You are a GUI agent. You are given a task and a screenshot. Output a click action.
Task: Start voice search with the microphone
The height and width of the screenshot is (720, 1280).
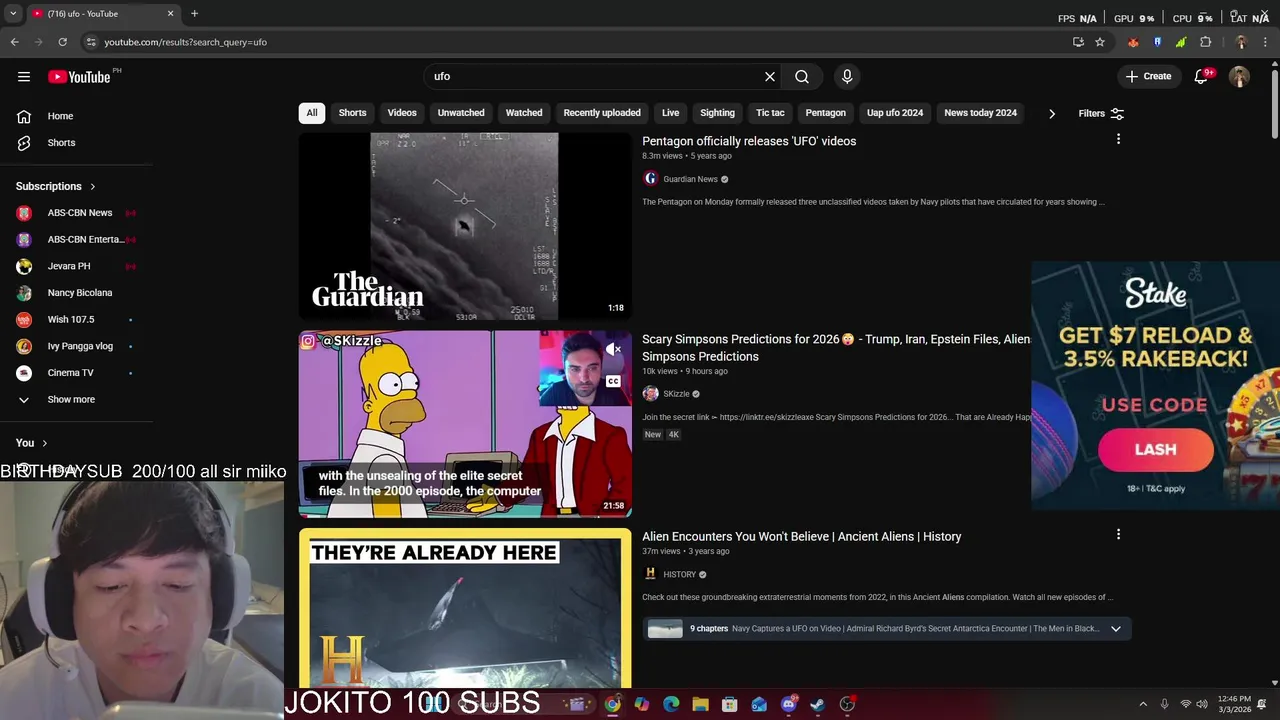pyautogui.click(x=847, y=77)
